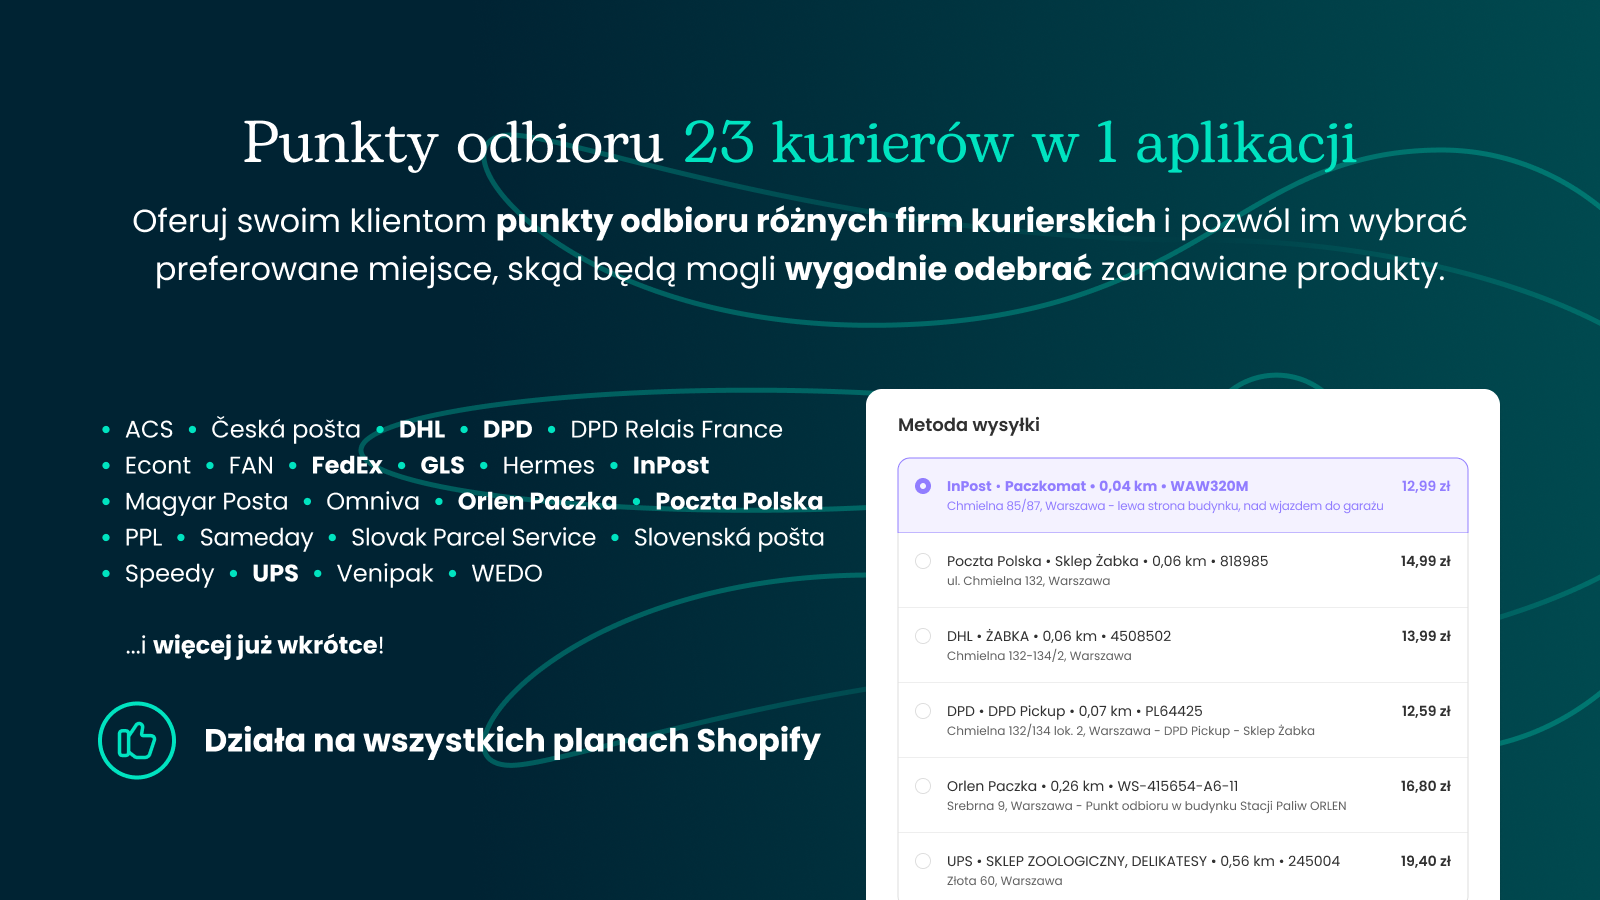Click the 'Česká pošta' courier name
1600x900 pixels.
[286, 429]
